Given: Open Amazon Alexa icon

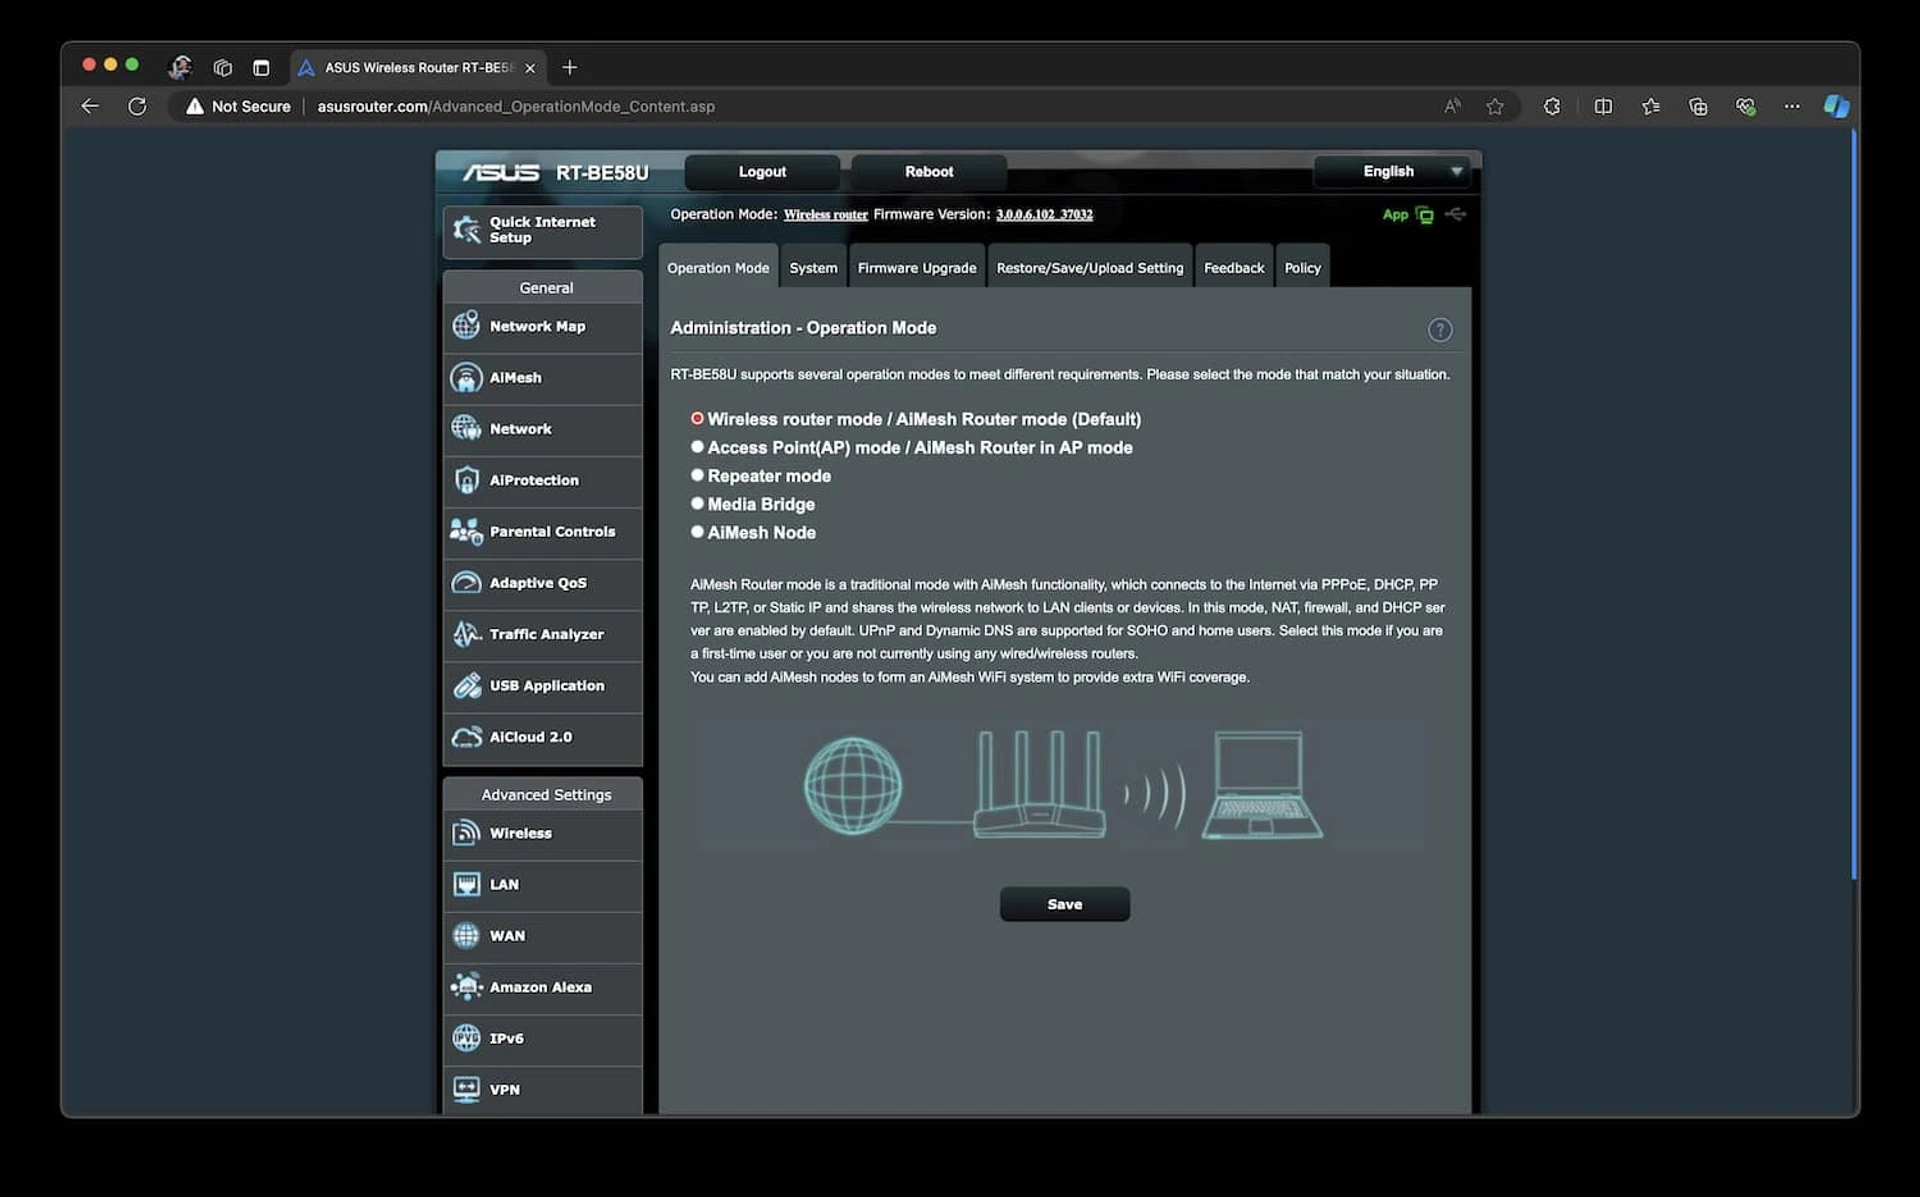Looking at the screenshot, I should point(466,987).
